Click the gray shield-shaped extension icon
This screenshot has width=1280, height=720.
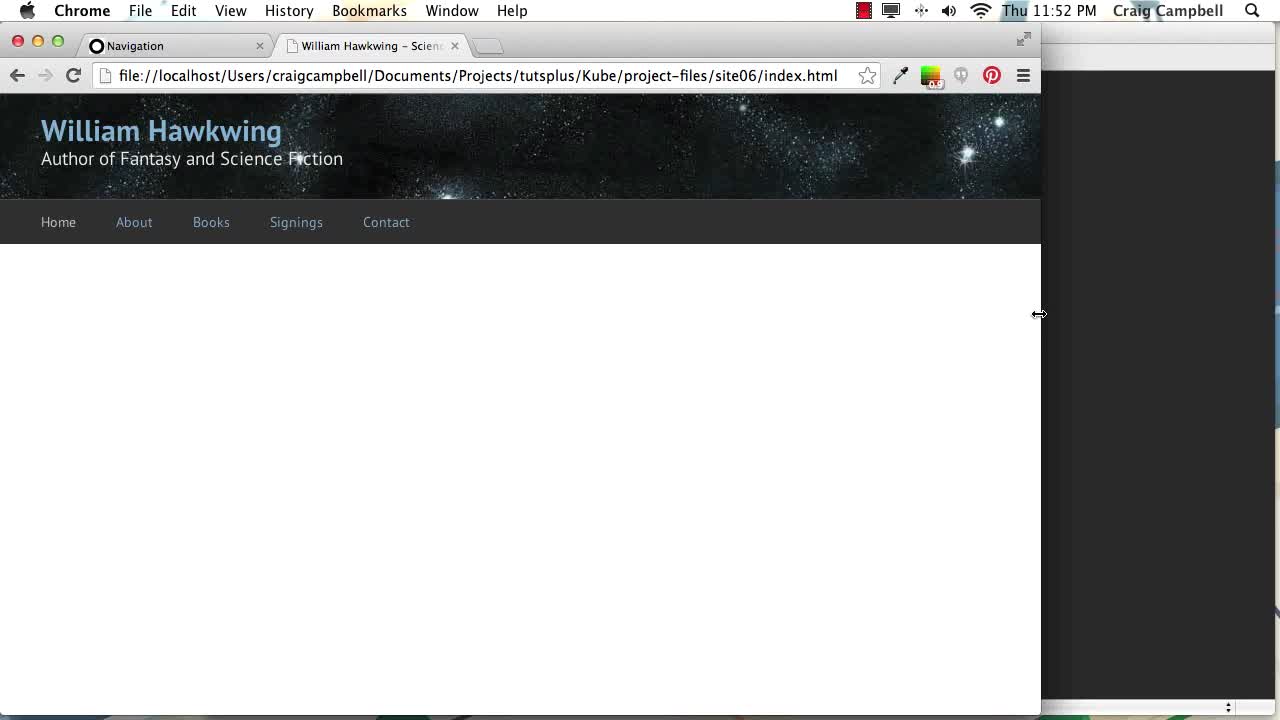pyautogui.click(x=961, y=76)
